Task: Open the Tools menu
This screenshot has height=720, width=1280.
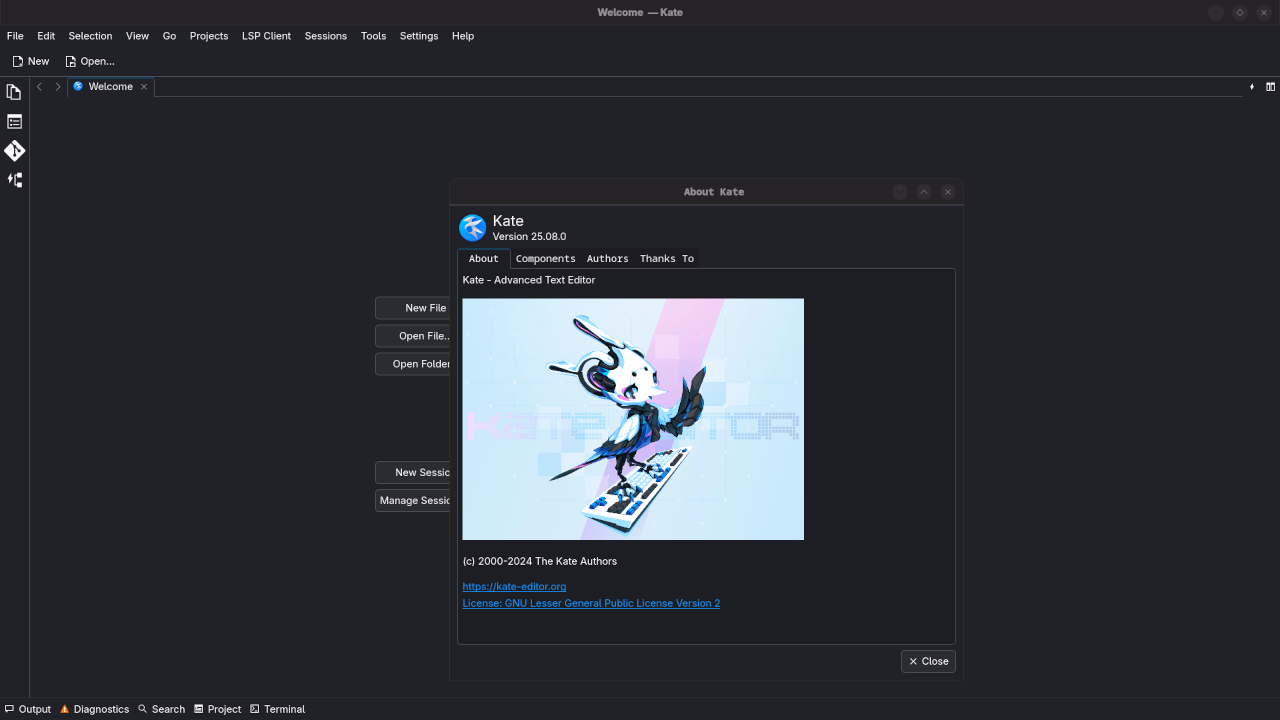Action: 373,36
